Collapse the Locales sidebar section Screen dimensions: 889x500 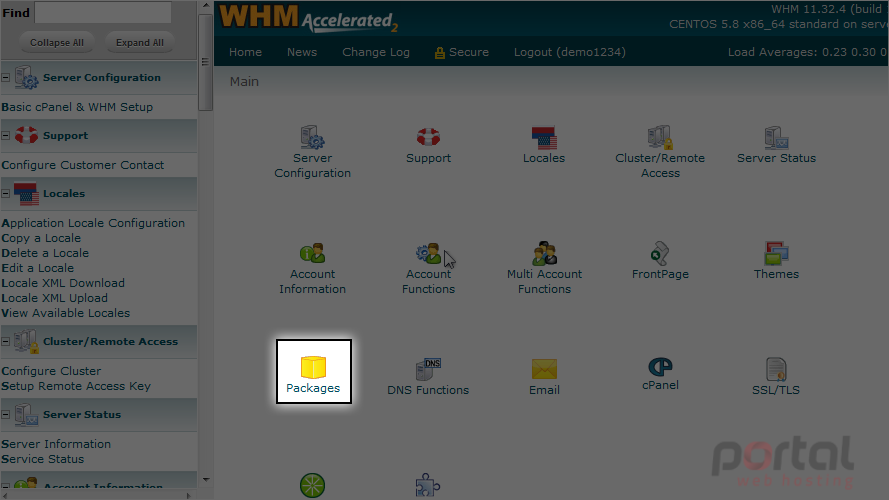point(6,193)
